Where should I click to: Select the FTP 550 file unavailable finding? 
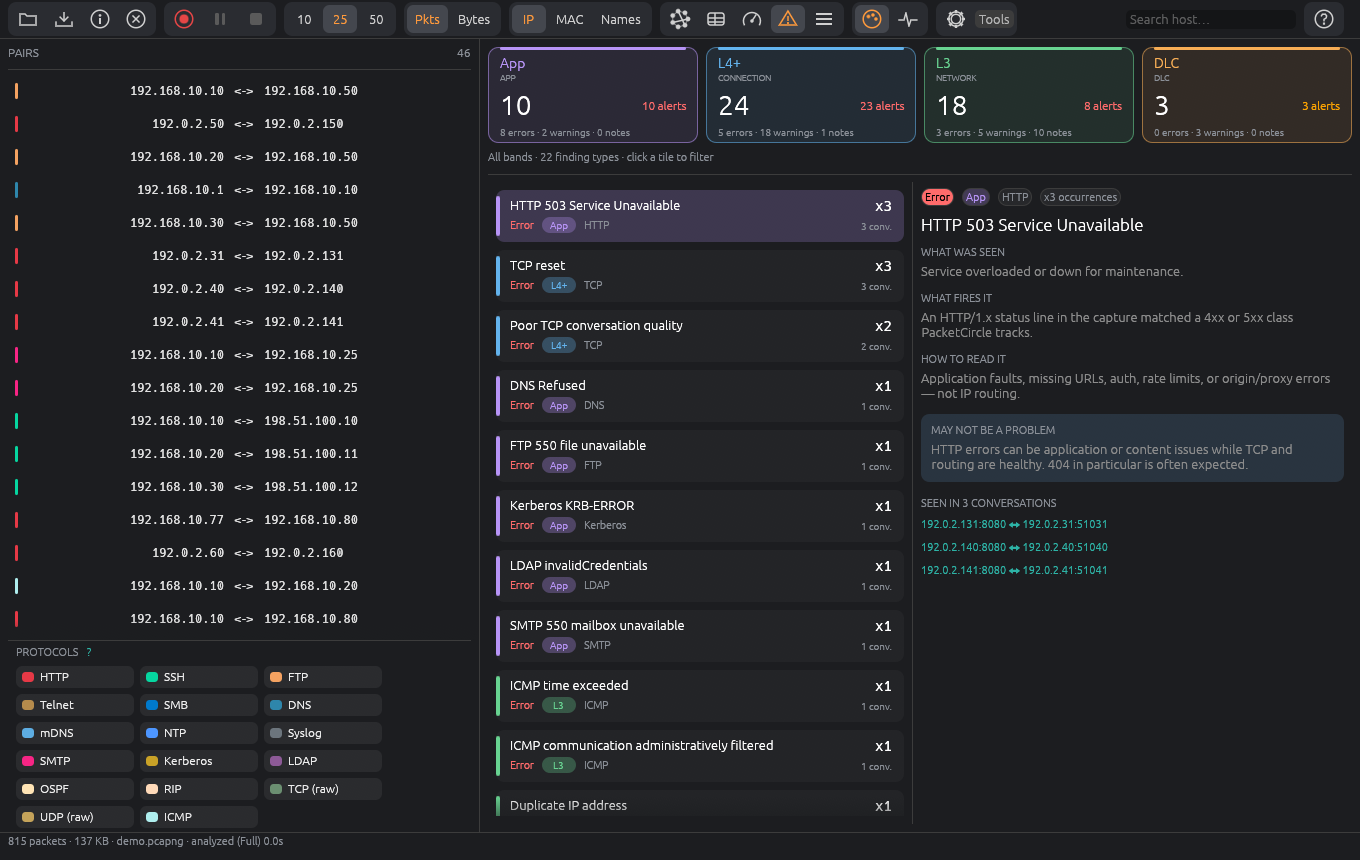click(x=700, y=455)
